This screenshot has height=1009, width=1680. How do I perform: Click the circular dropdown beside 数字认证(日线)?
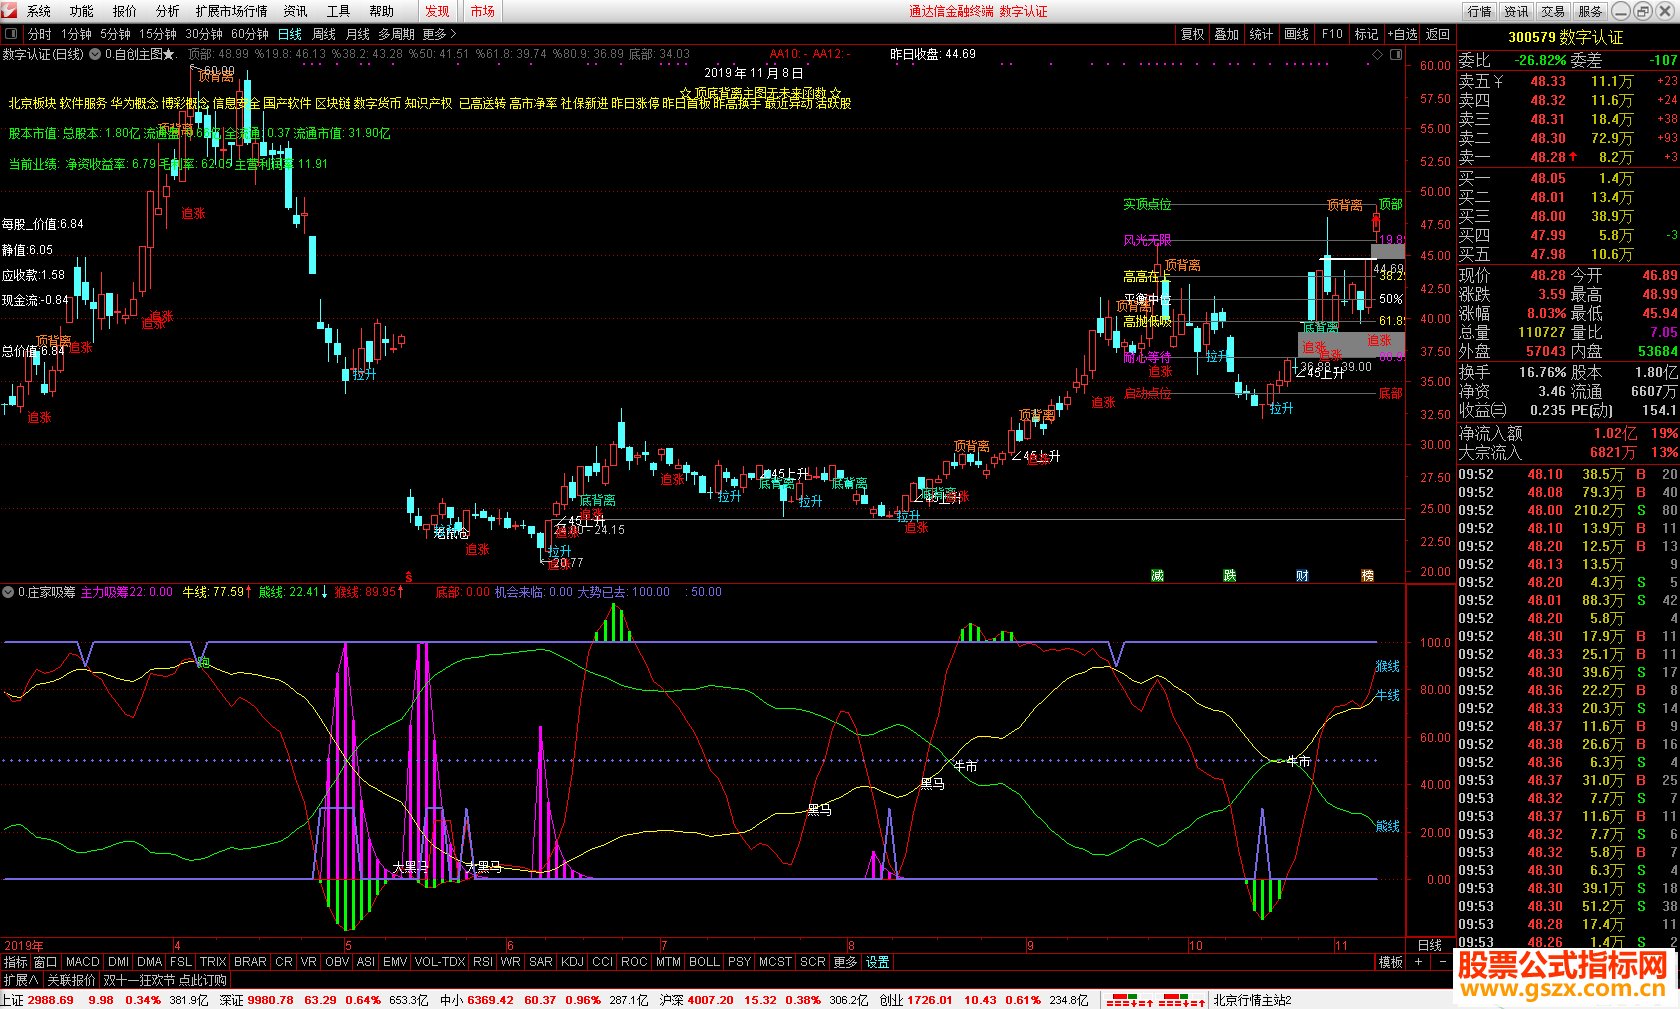(95, 54)
